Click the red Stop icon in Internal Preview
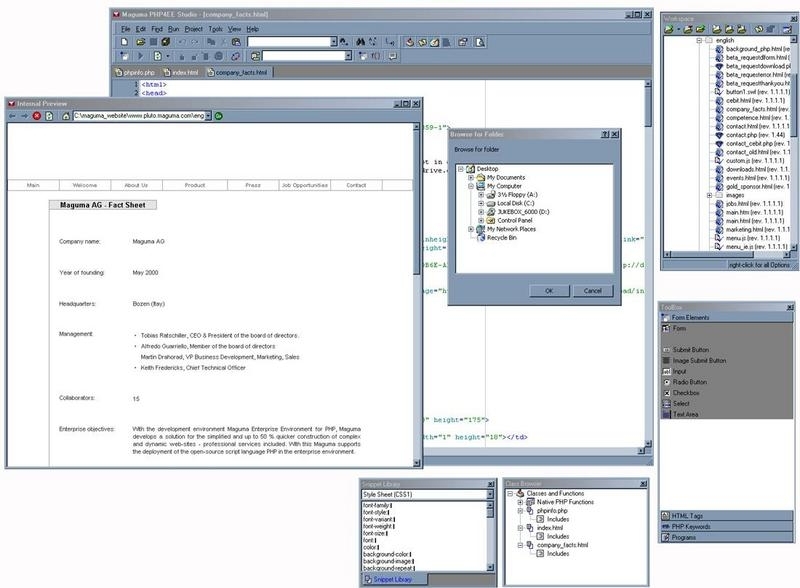The image size is (800, 588). (x=37, y=116)
